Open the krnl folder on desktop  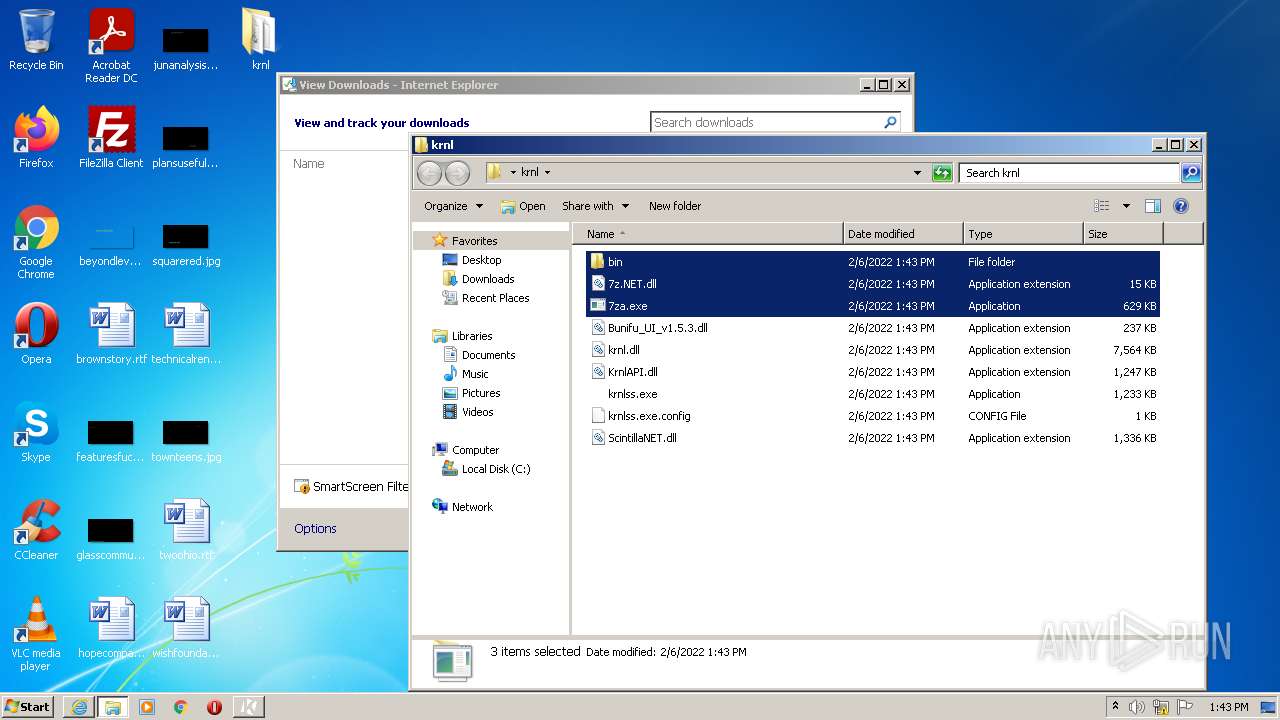coord(260,40)
